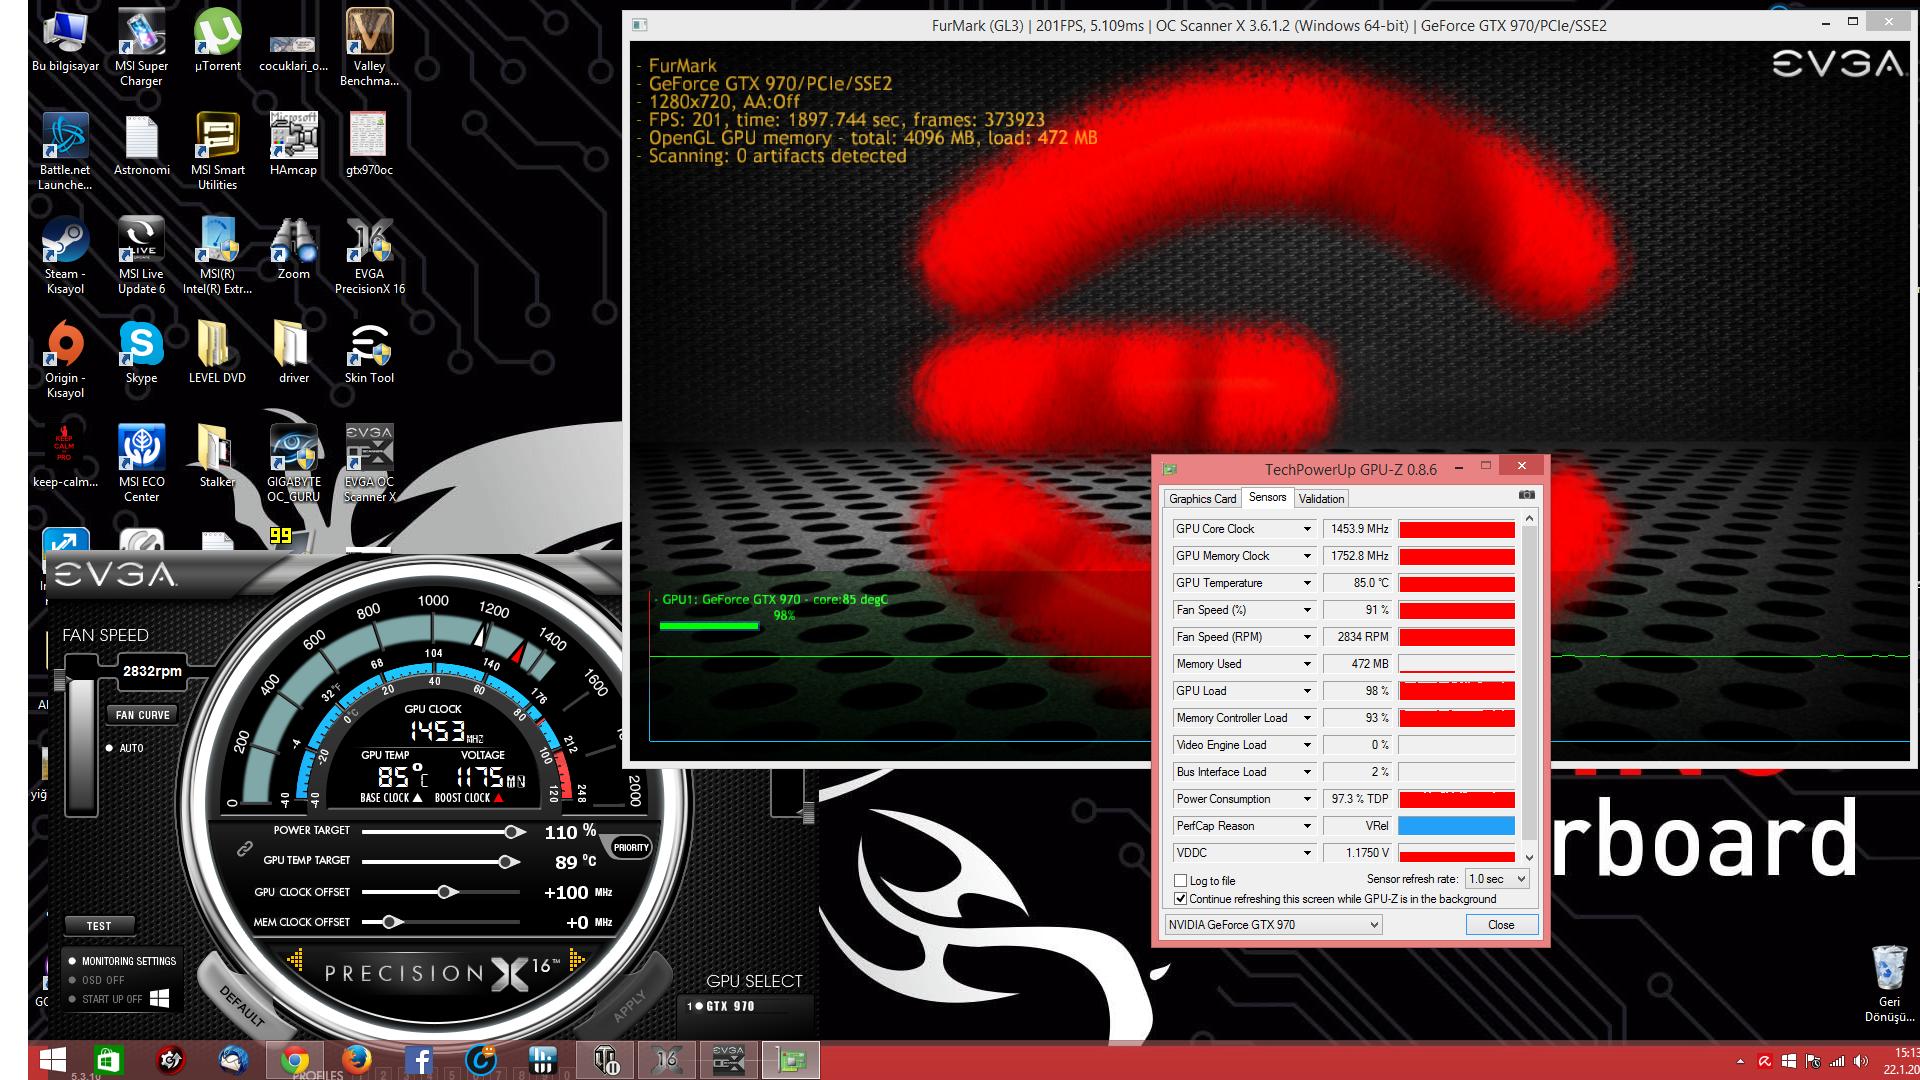The height and width of the screenshot is (1080, 1920).
Task: Toggle OSD OFF option in Precision X
Action: click(97, 980)
